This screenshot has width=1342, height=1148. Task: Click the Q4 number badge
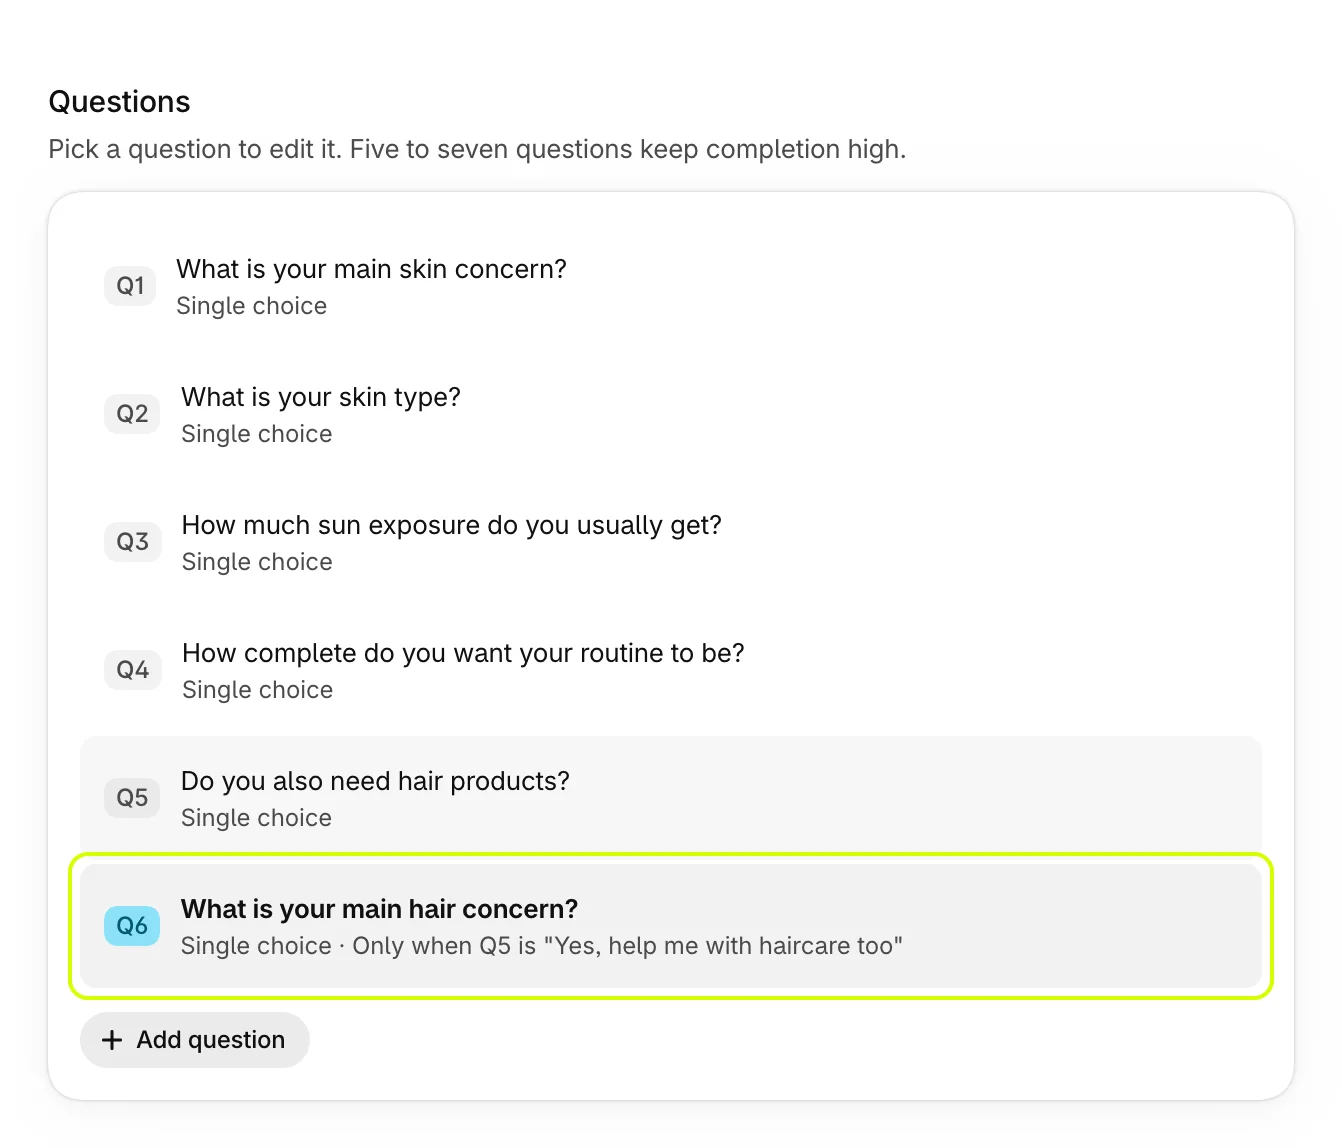tap(133, 670)
